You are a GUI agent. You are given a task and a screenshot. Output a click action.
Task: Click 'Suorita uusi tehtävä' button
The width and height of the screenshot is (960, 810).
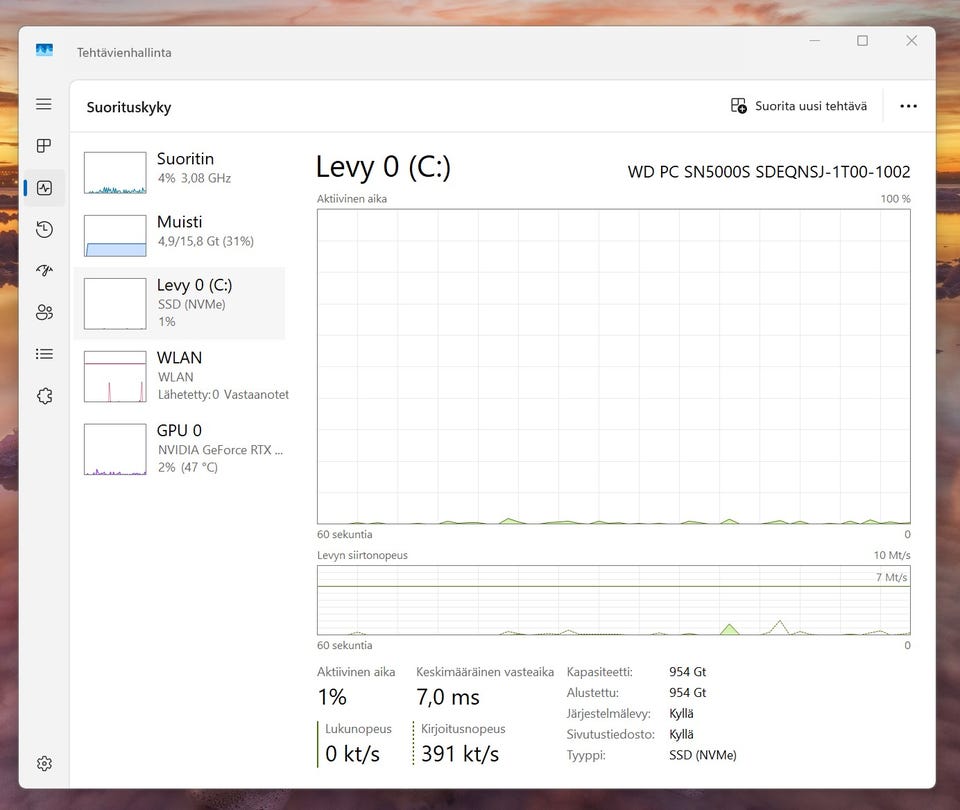798,106
